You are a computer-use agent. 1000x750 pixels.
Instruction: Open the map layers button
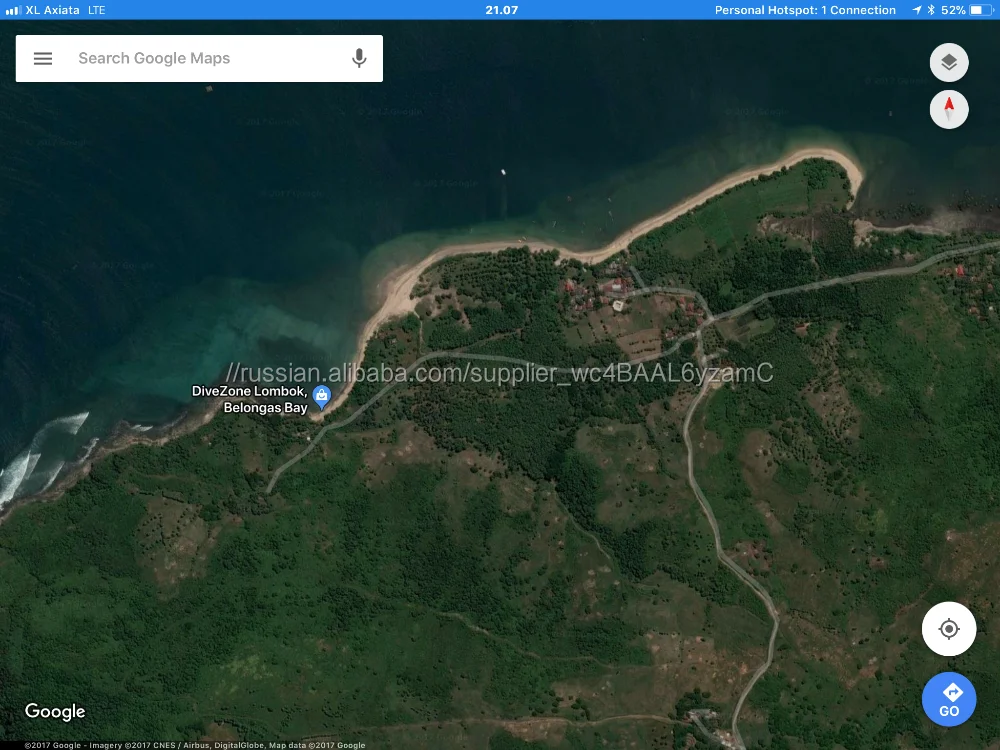pyautogui.click(x=949, y=62)
